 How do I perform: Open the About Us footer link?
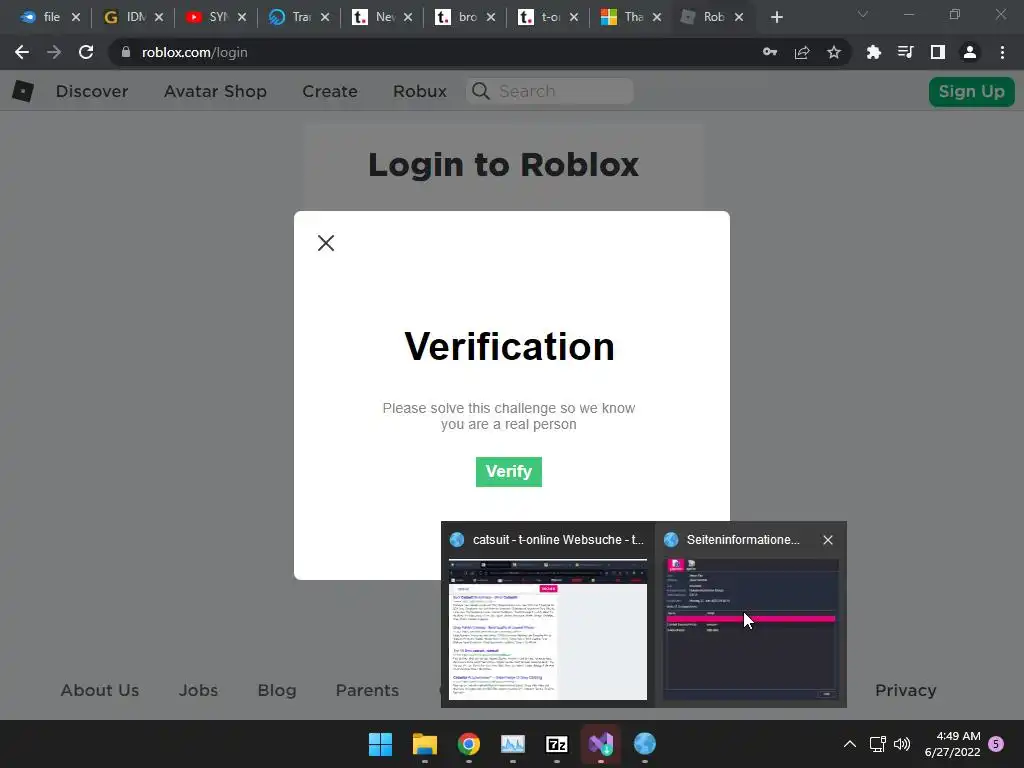click(100, 690)
